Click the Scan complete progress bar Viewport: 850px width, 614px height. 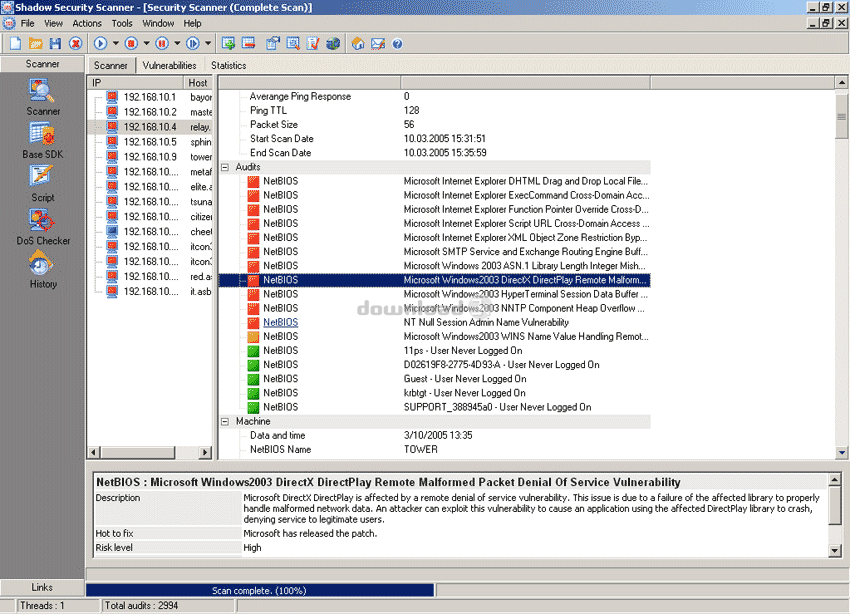click(260, 590)
